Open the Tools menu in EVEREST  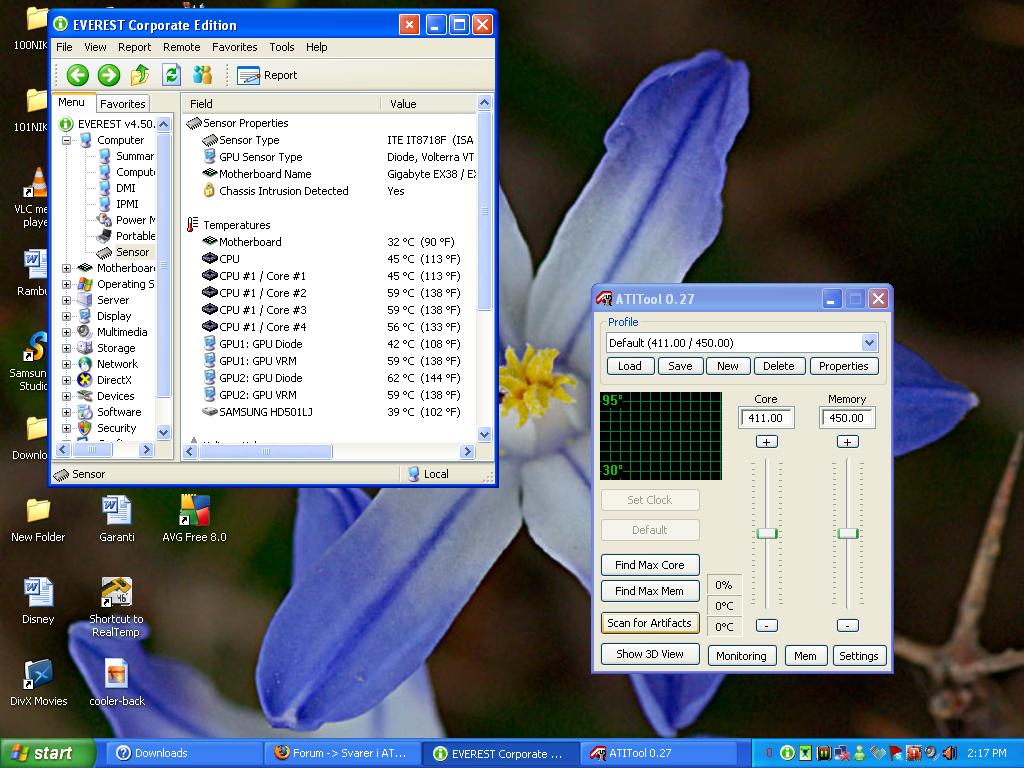[281, 47]
